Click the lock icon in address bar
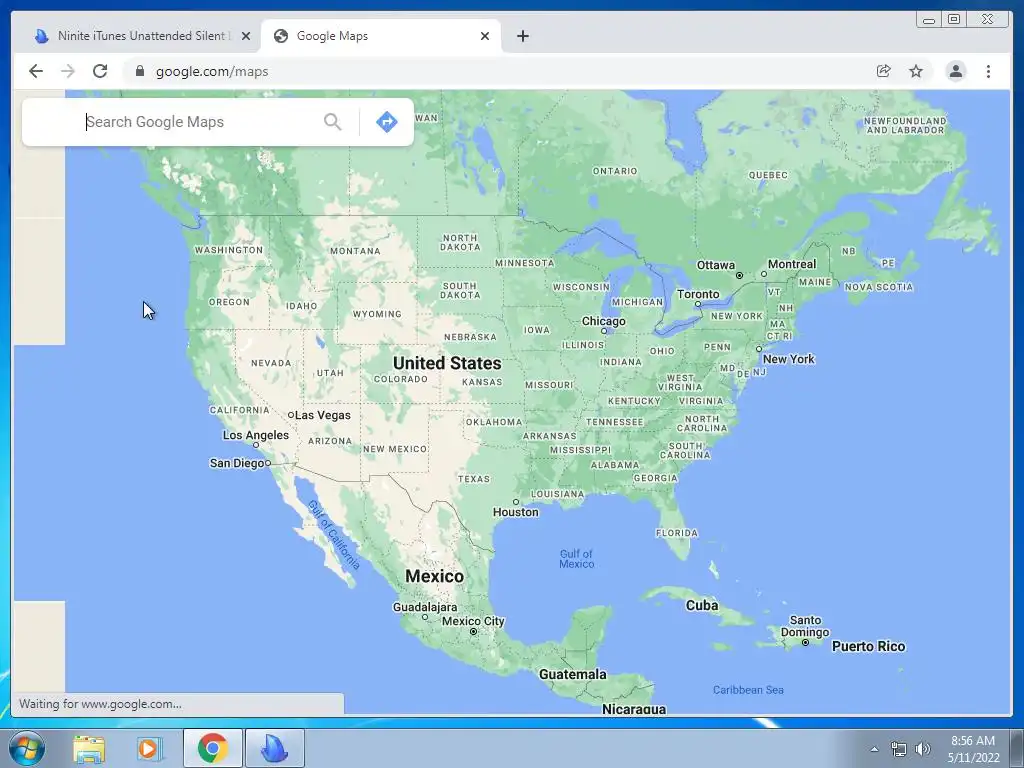The height and width of the screenshot is (768, 1024). coord(139,71)
